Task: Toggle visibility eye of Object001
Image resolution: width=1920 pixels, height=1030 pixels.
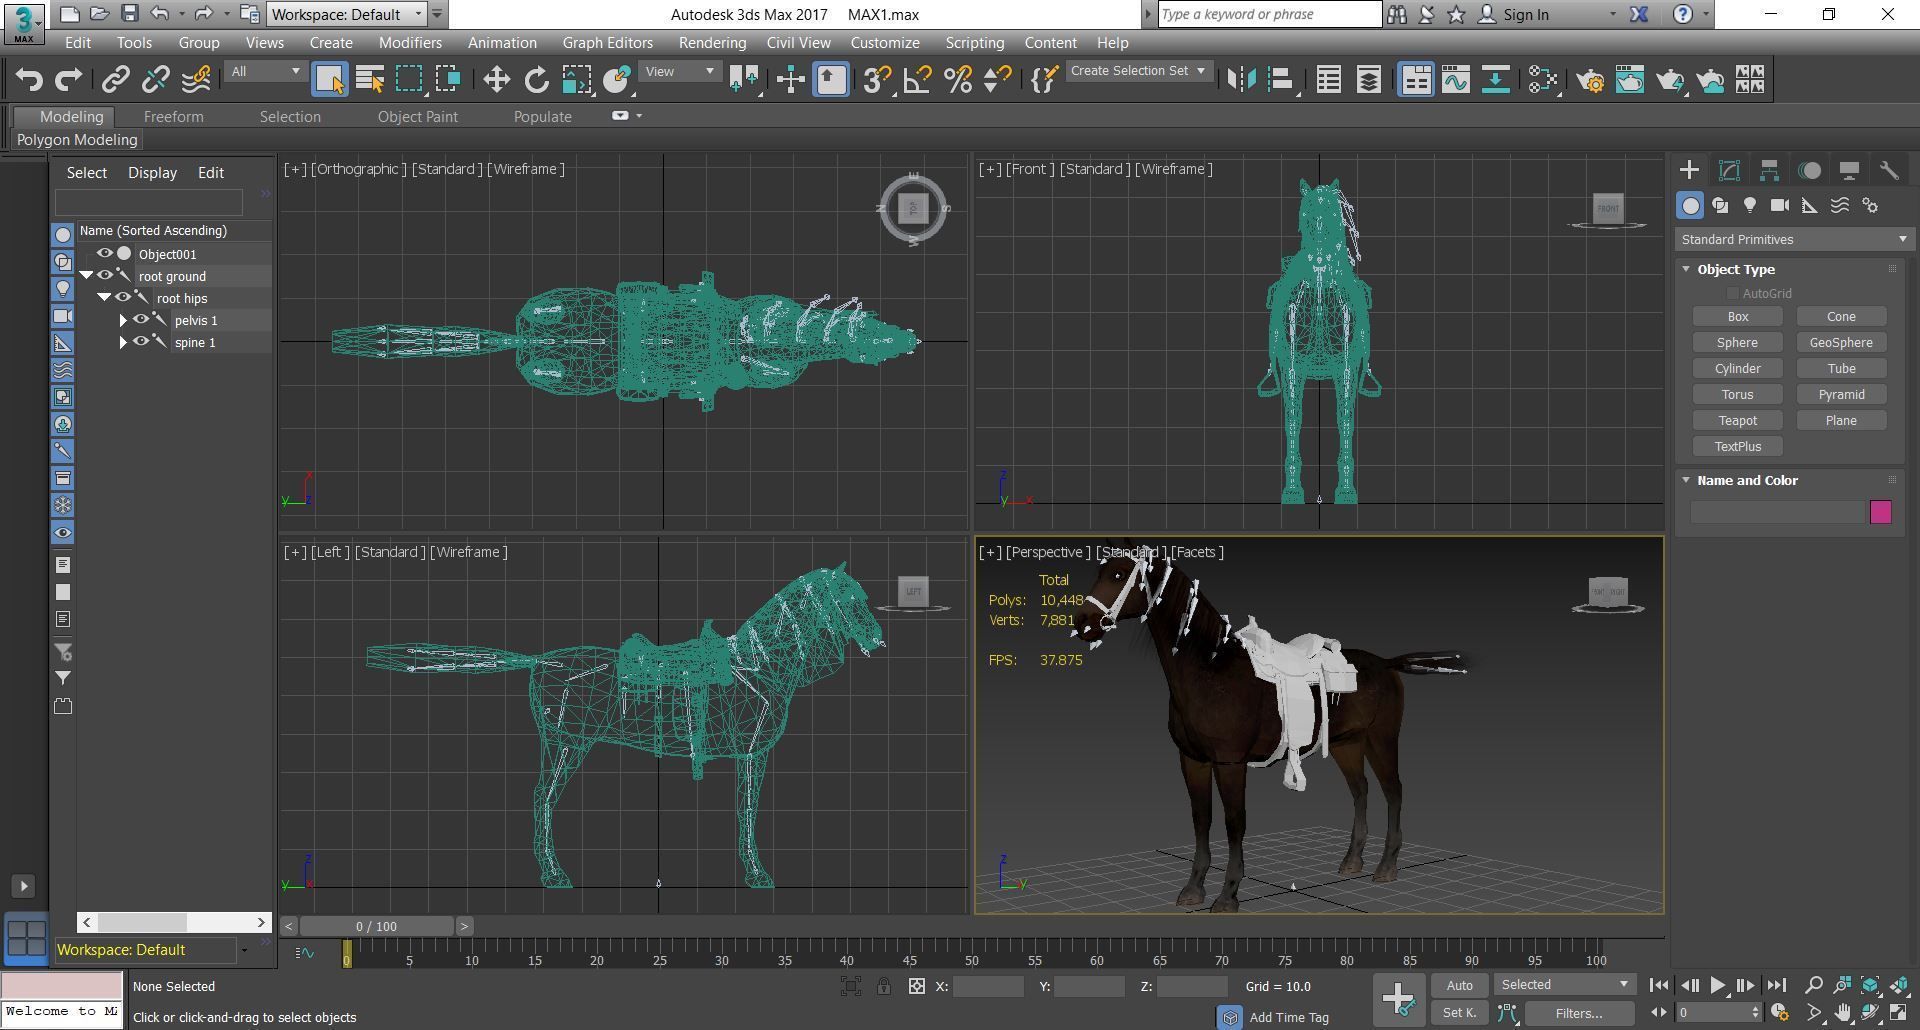Action: (104, 254)
